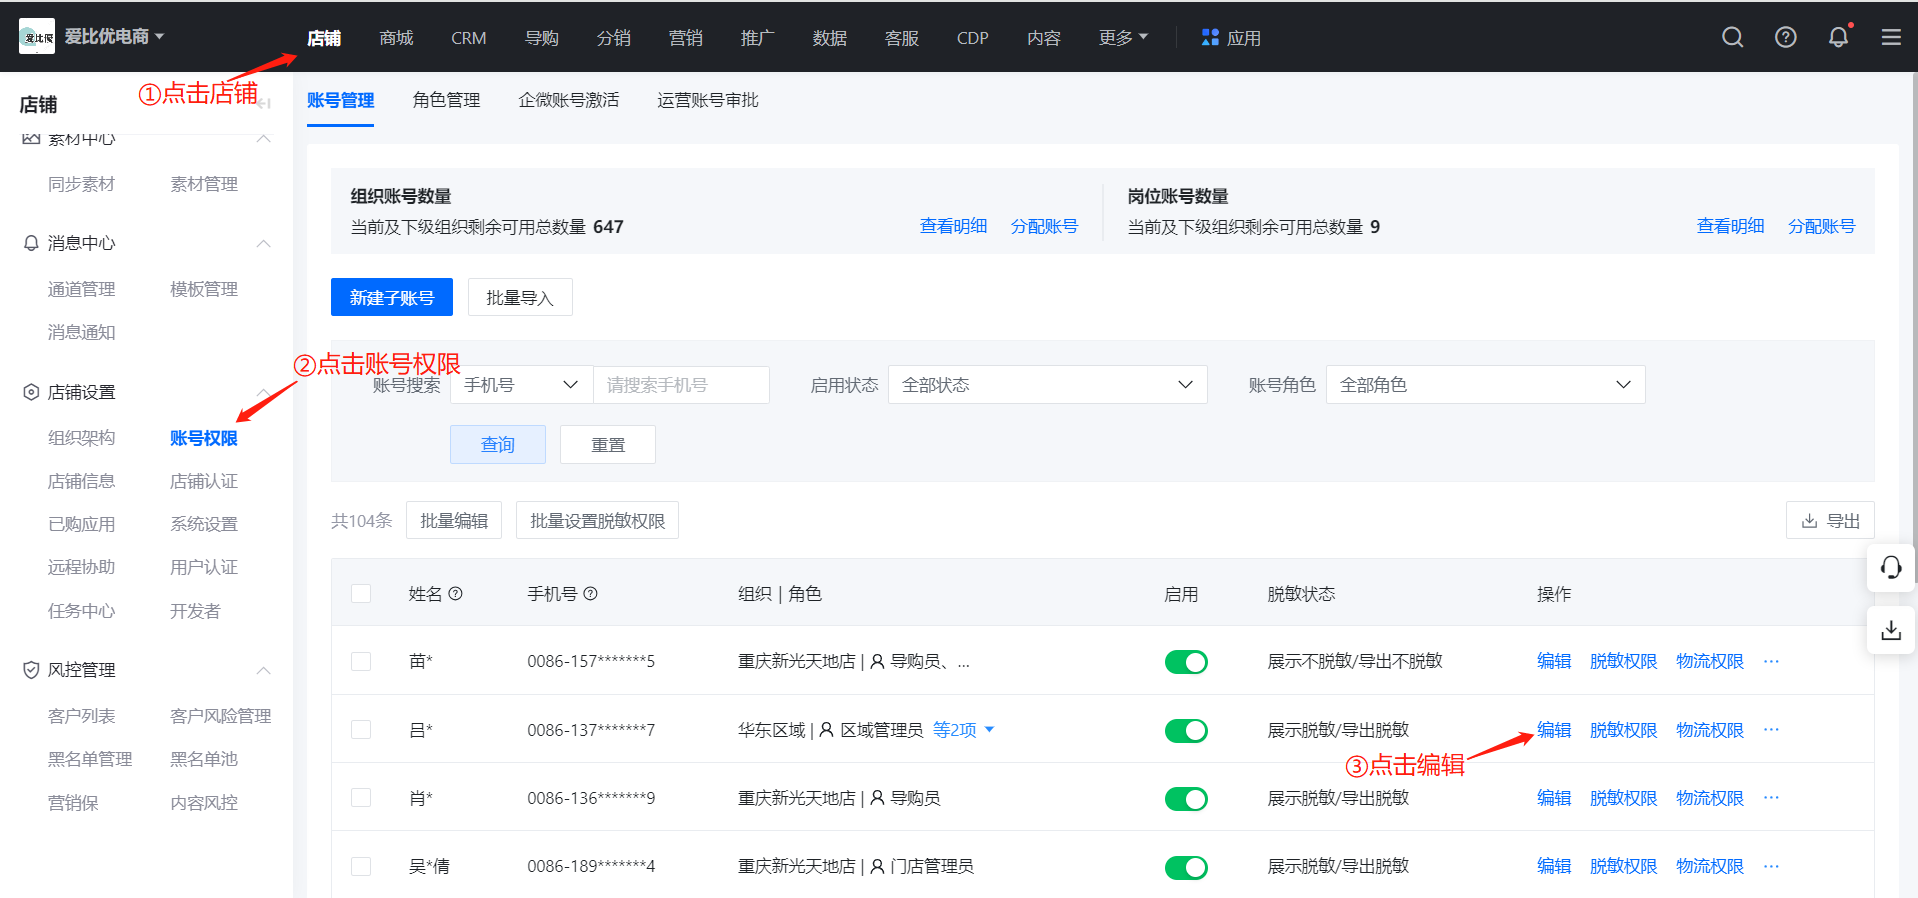Viewport: 1918px width, 898px height.
Task: Collapse the 消息中心 sidebar section
Action: 264,243
